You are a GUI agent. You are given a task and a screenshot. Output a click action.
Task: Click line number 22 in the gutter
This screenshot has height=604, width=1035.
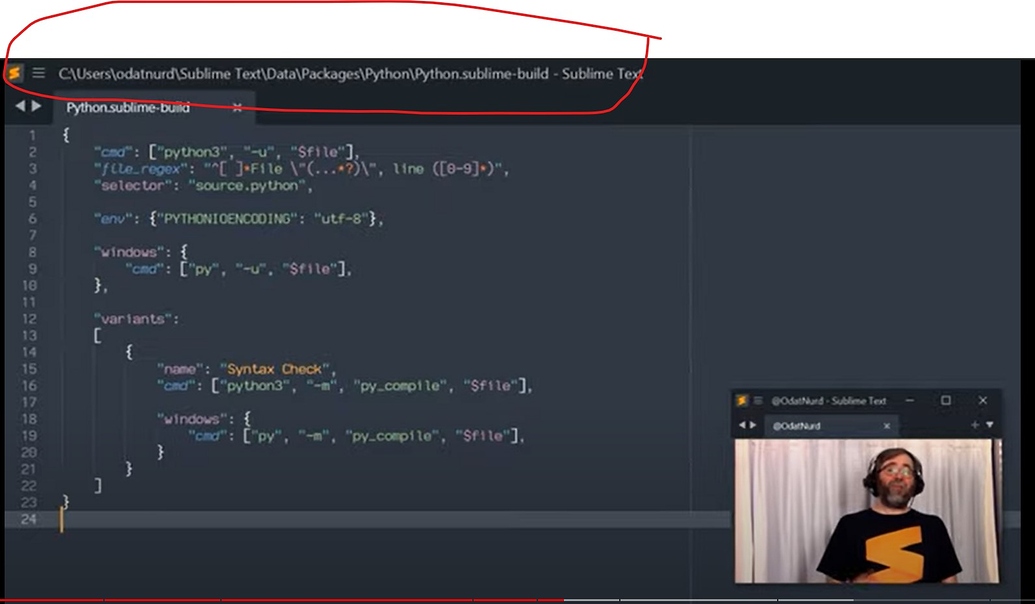coord(28,486)
